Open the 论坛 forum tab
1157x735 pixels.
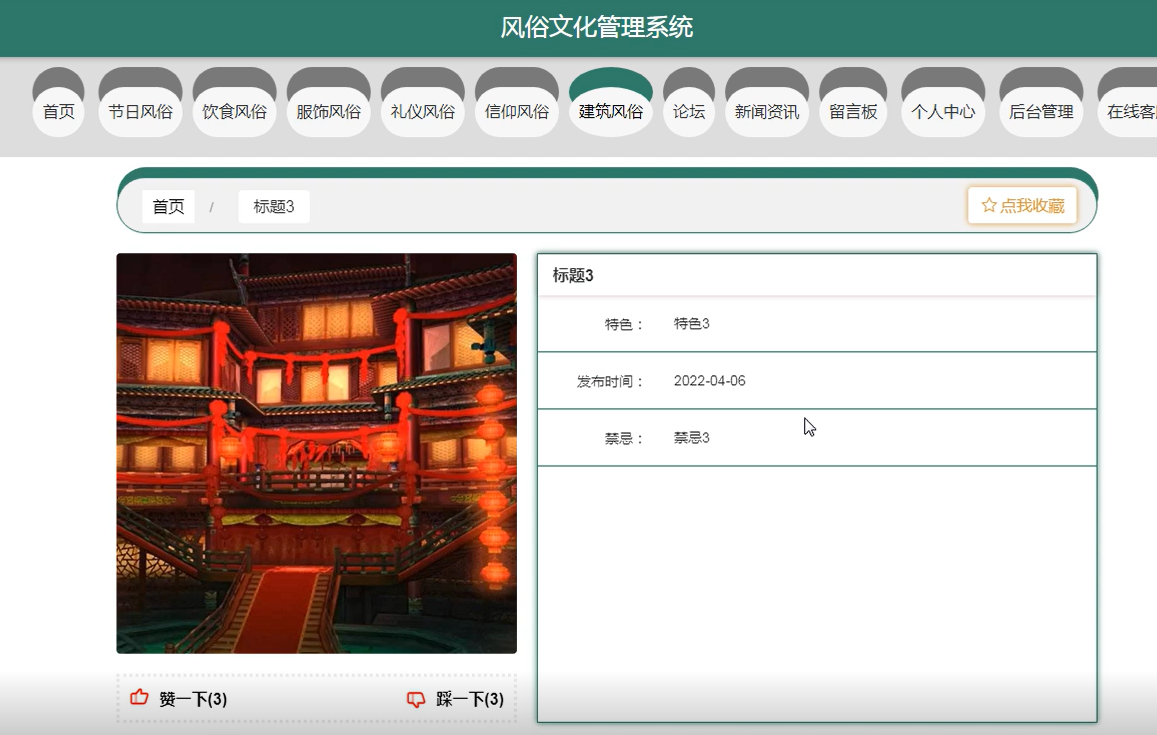[x=689, y=111]
